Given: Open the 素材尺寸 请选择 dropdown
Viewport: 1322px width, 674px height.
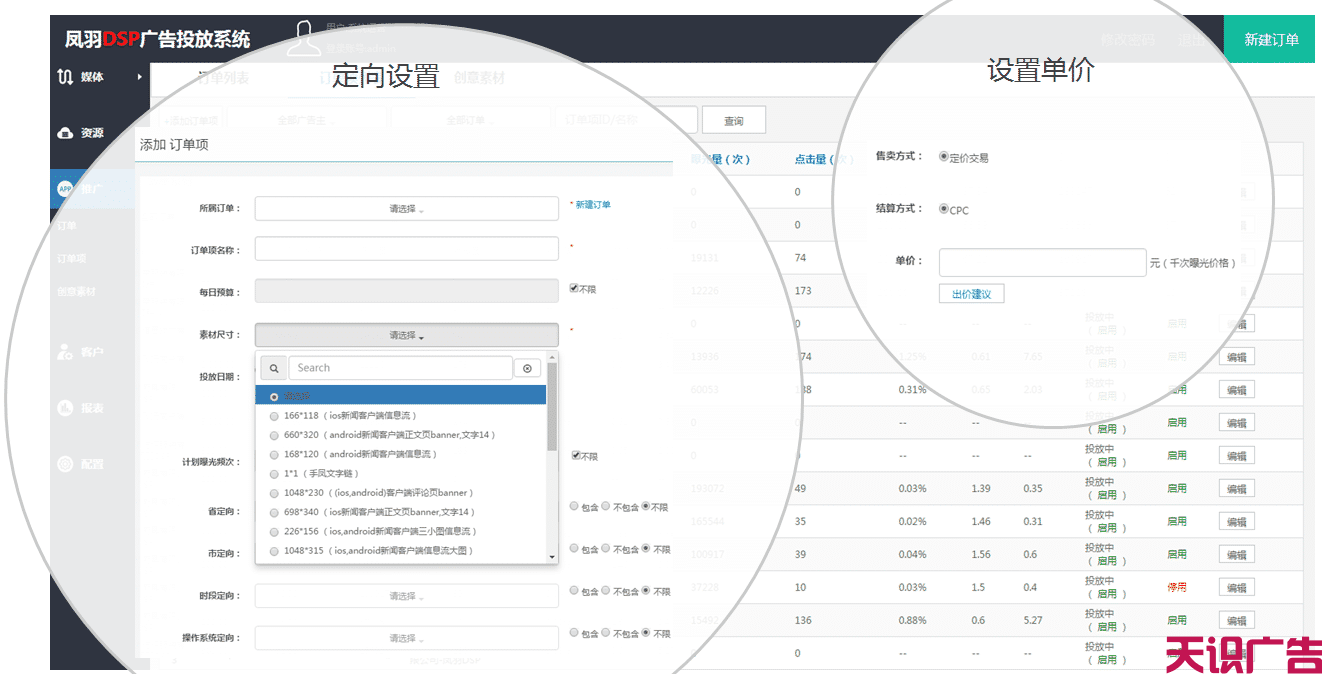Looking at the screenshot, I should click(406, 336).
